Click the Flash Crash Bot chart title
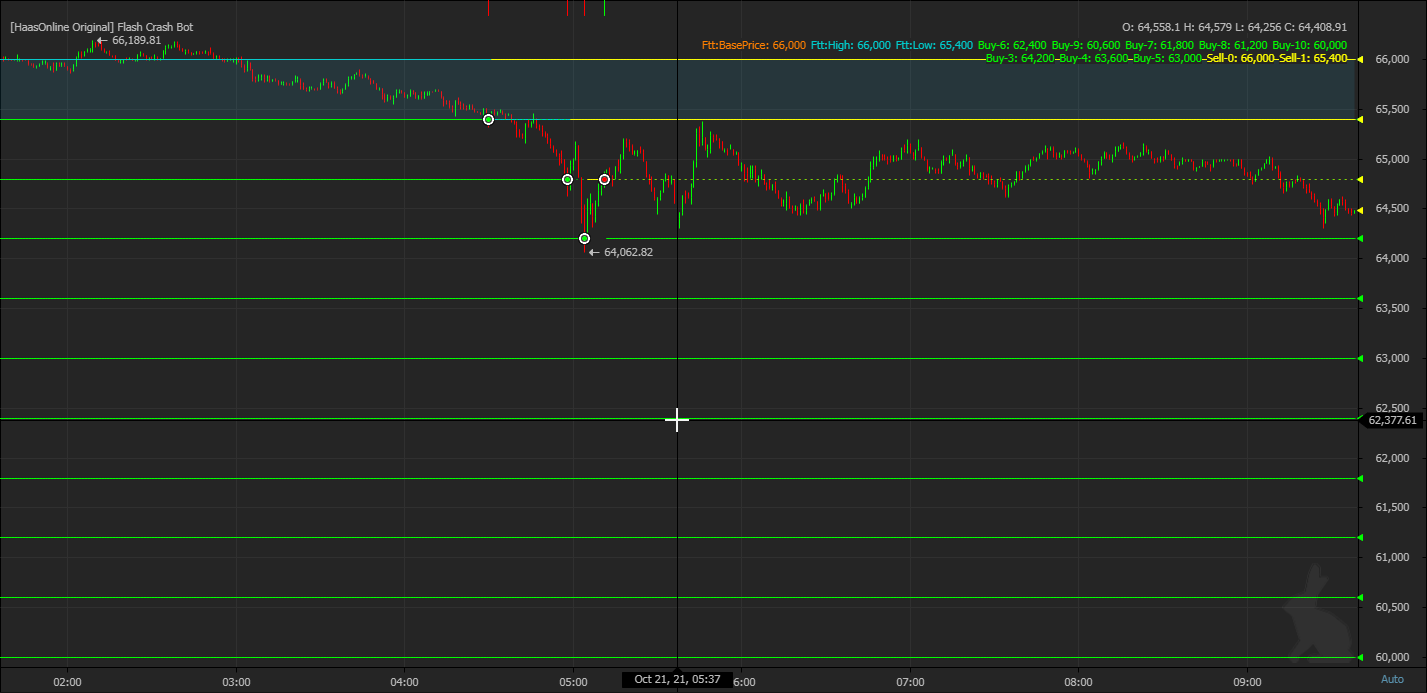Image resolution: width=1427 pixels, height=693 pixels. (101, 27)
